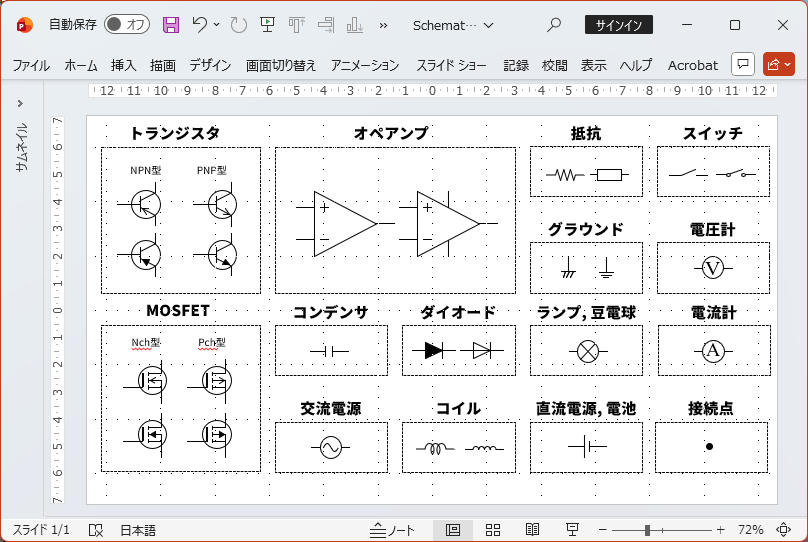This screenshot has height=542, width=808.
Task: Open the comments pane icon
Action: (x=743, y=64)
